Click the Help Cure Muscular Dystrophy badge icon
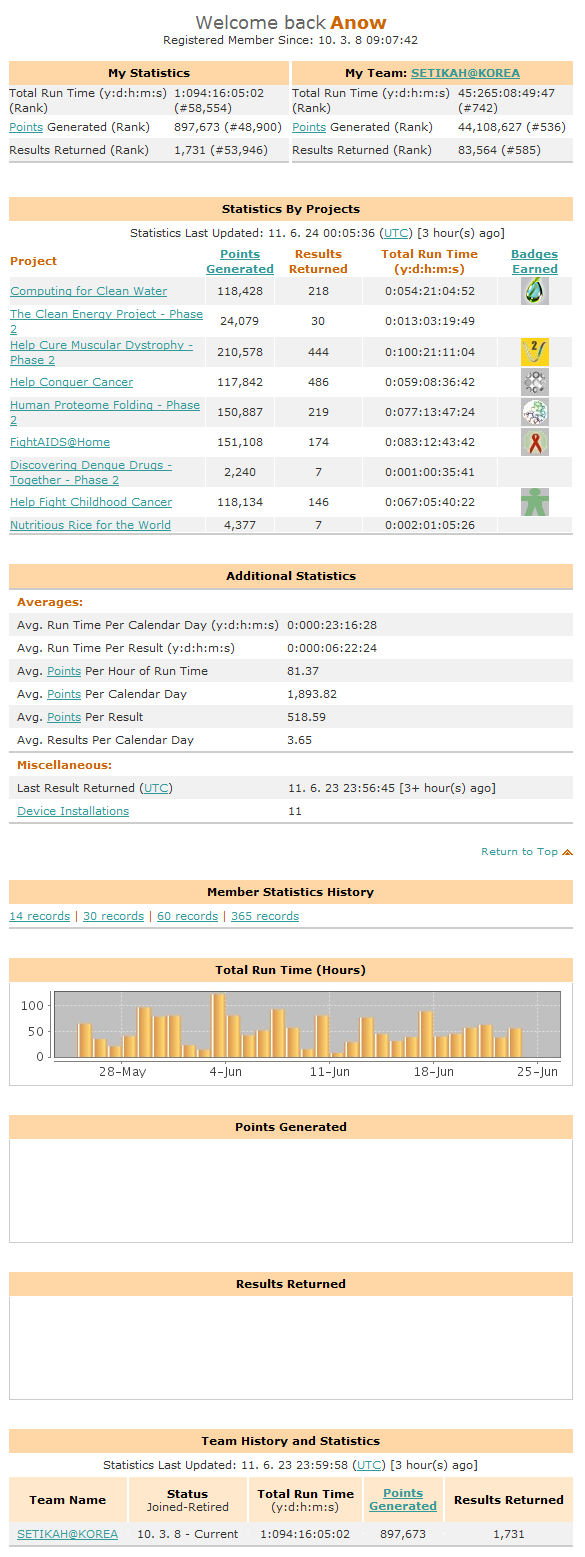The width and height of the screenshot is (585, 1557). (535, 352)
